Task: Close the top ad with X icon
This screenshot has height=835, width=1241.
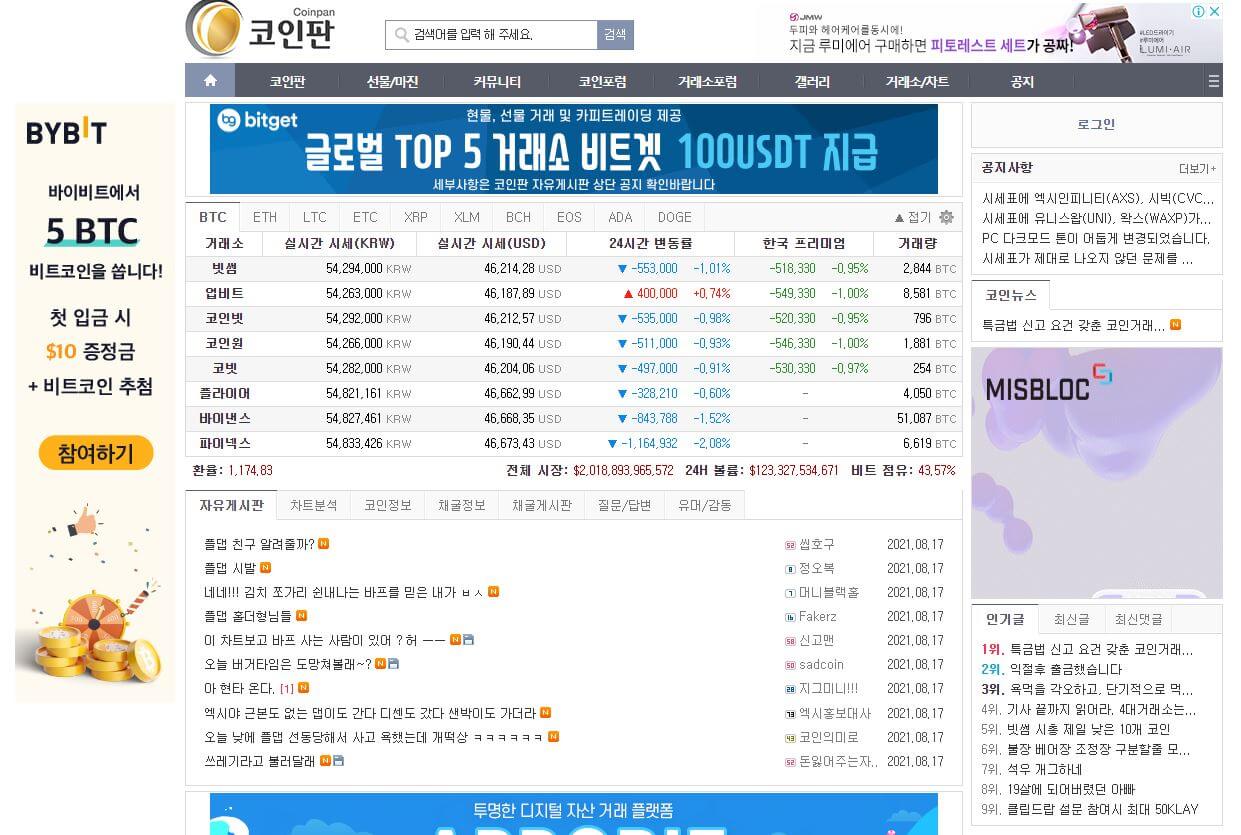Action: pos(1214,12)
